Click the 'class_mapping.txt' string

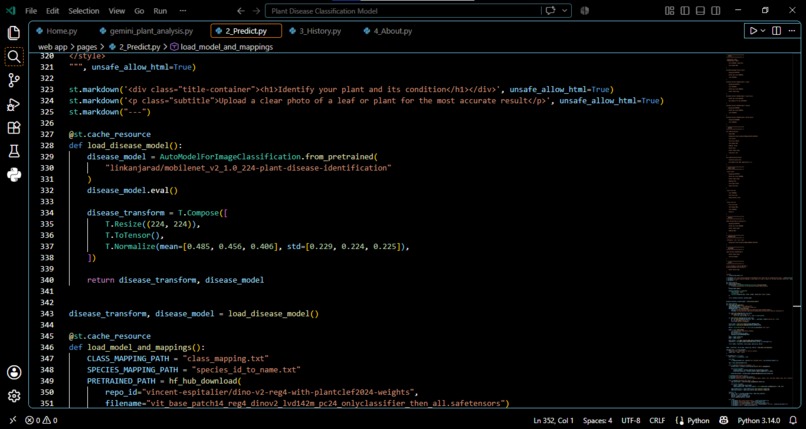pos(227,359)
